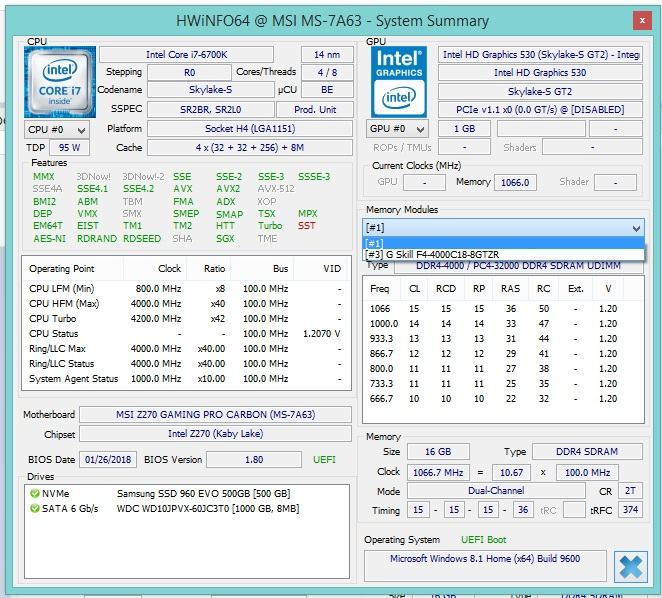Click the memory Mode Dual-Channel field
This screenshot has height=598, width=662.
coord(496,491)
